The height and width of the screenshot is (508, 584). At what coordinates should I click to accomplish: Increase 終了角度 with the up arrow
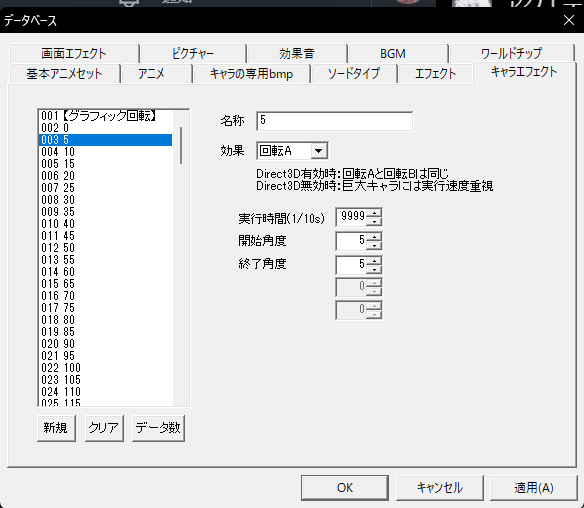[x=374, y=261]
